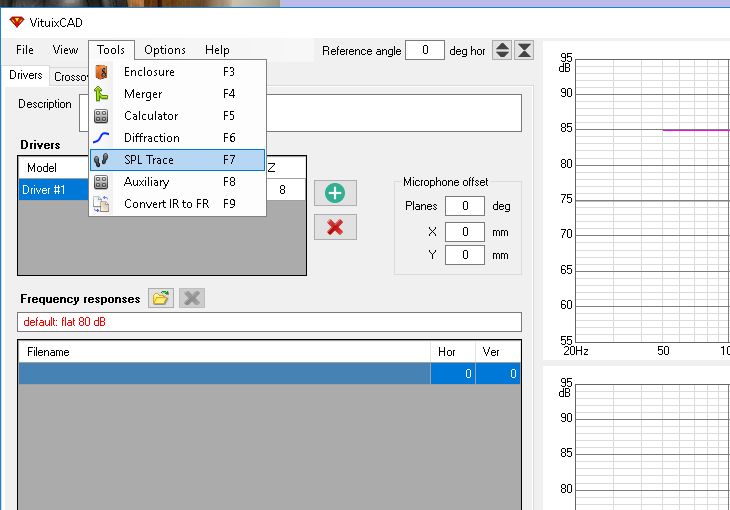Click the Hor column header
This screenshot has width=730, height=510.
(453, 352)
